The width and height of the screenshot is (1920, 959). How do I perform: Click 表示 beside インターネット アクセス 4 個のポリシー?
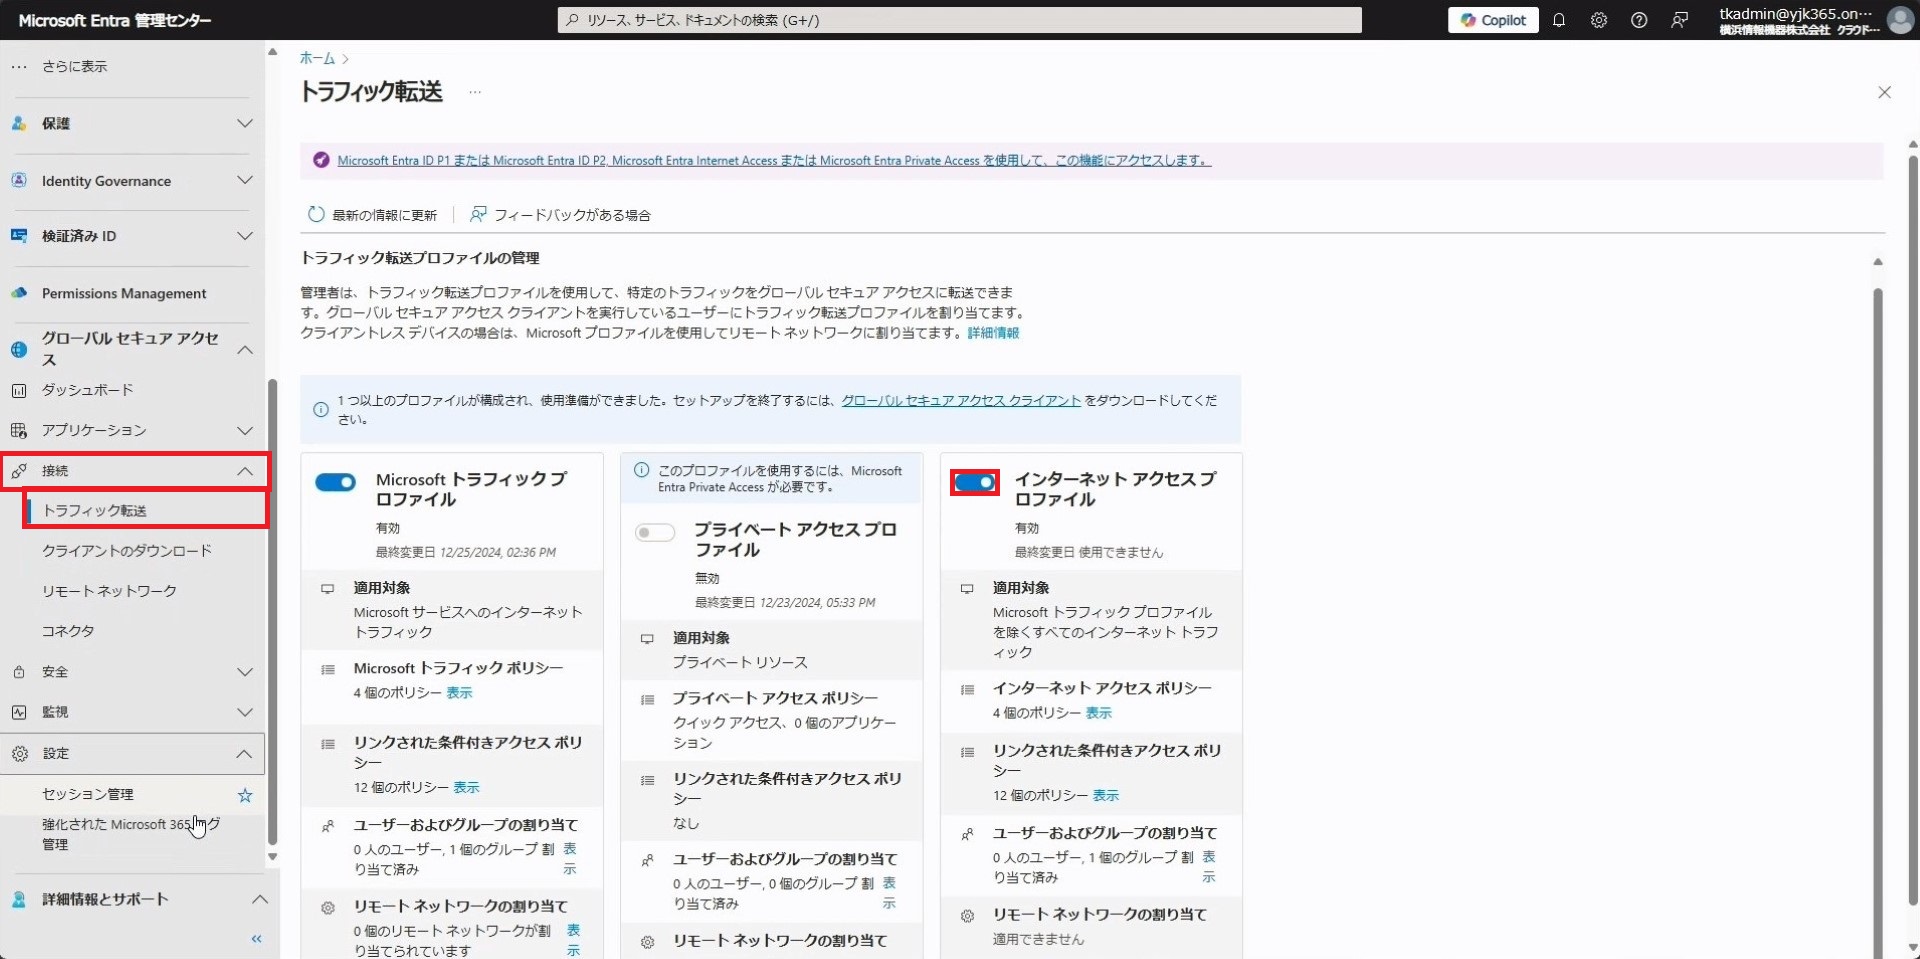point(1099,713)
